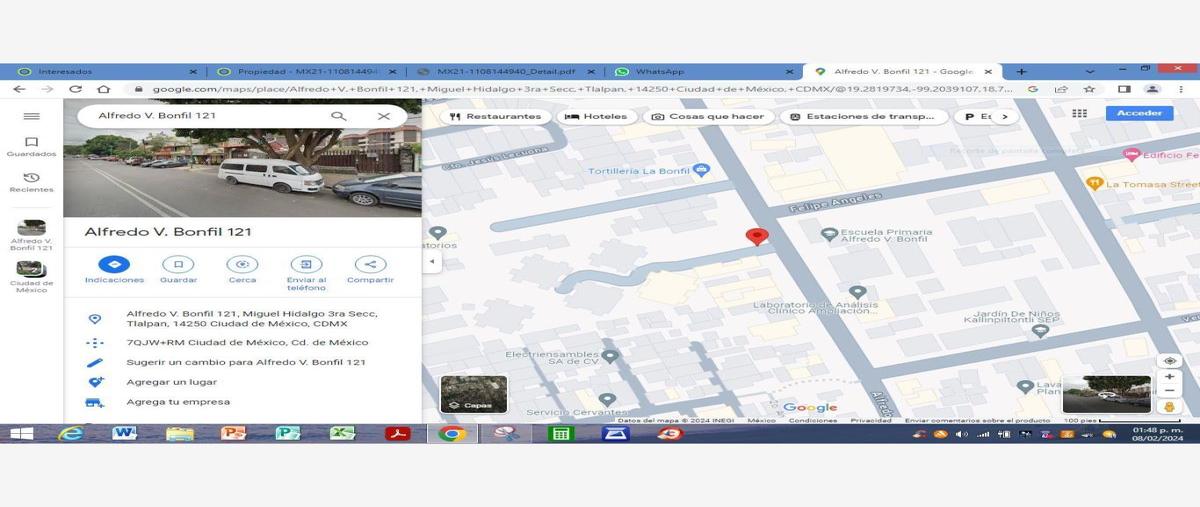The height and width of the screenshot is (507, 1200).
Task: Open the Capas layers thumbnail
Action: [474, 394]
